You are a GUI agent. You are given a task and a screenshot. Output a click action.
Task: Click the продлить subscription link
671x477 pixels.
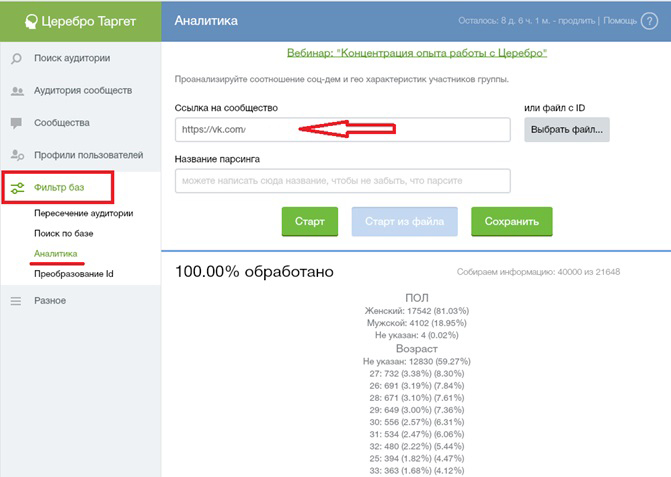coord(576,21)
